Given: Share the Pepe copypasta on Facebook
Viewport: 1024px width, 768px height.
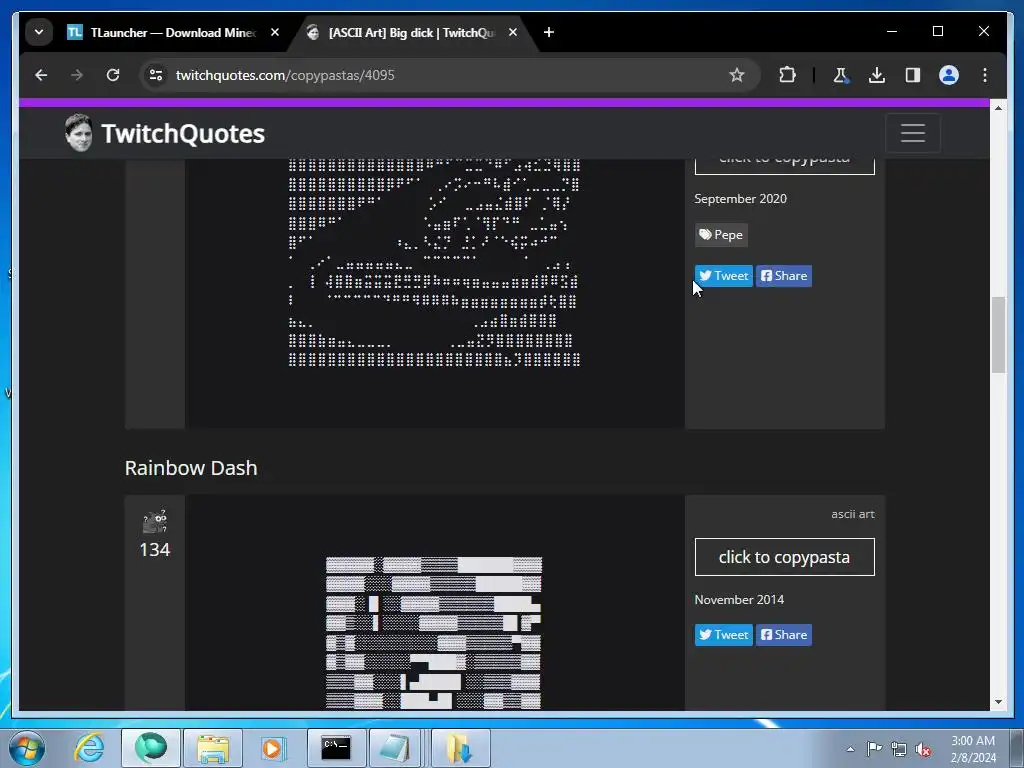Looking at the screenshot, I should click(784, 276).
